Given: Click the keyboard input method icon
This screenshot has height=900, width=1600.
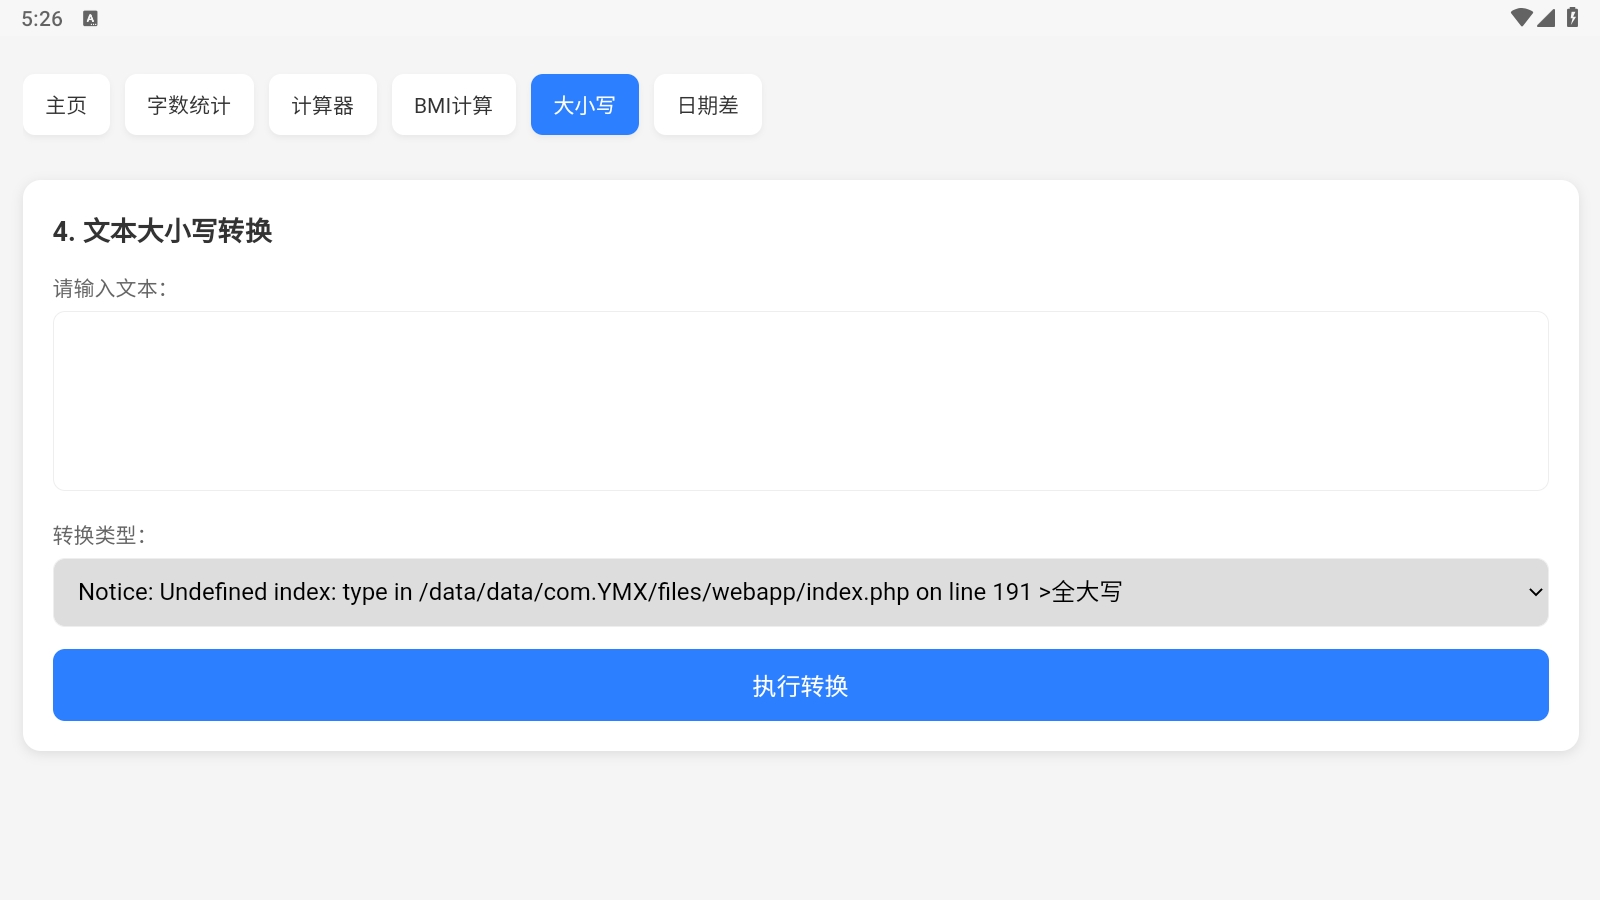Looking at the screenshot, I should tap(91, 17).
